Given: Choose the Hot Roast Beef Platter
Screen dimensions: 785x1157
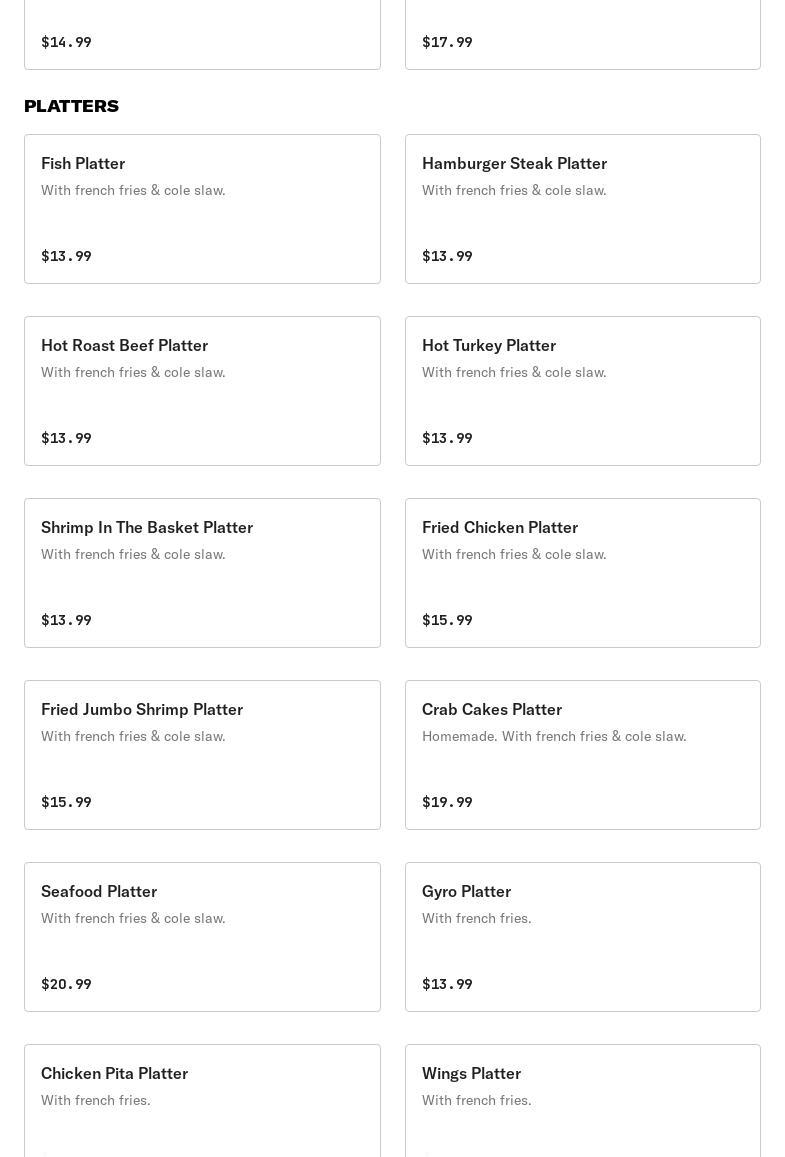Looking at the screenshot, I should [x=202, y=391].
